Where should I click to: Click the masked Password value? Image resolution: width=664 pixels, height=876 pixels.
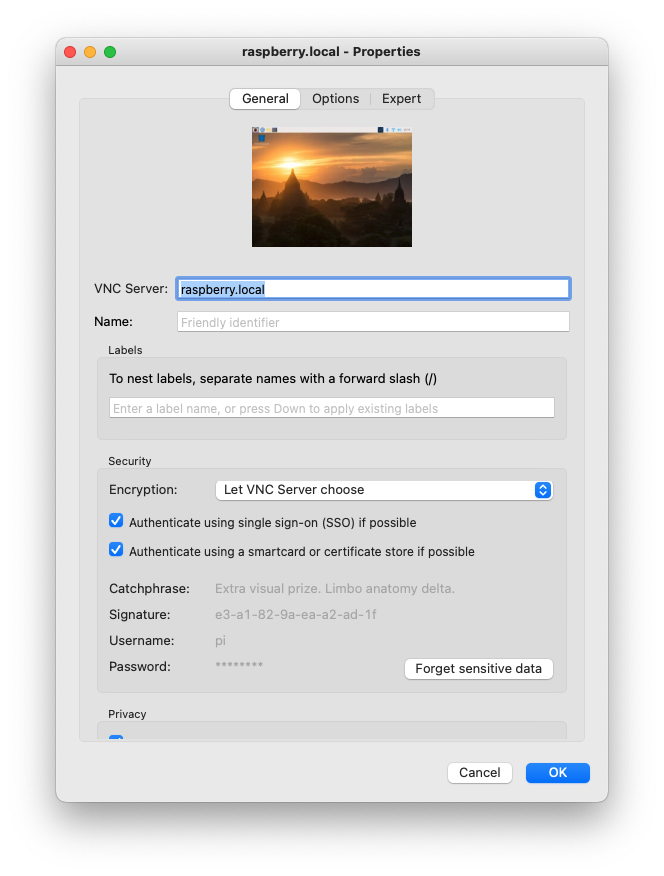(x=239, y=666)
